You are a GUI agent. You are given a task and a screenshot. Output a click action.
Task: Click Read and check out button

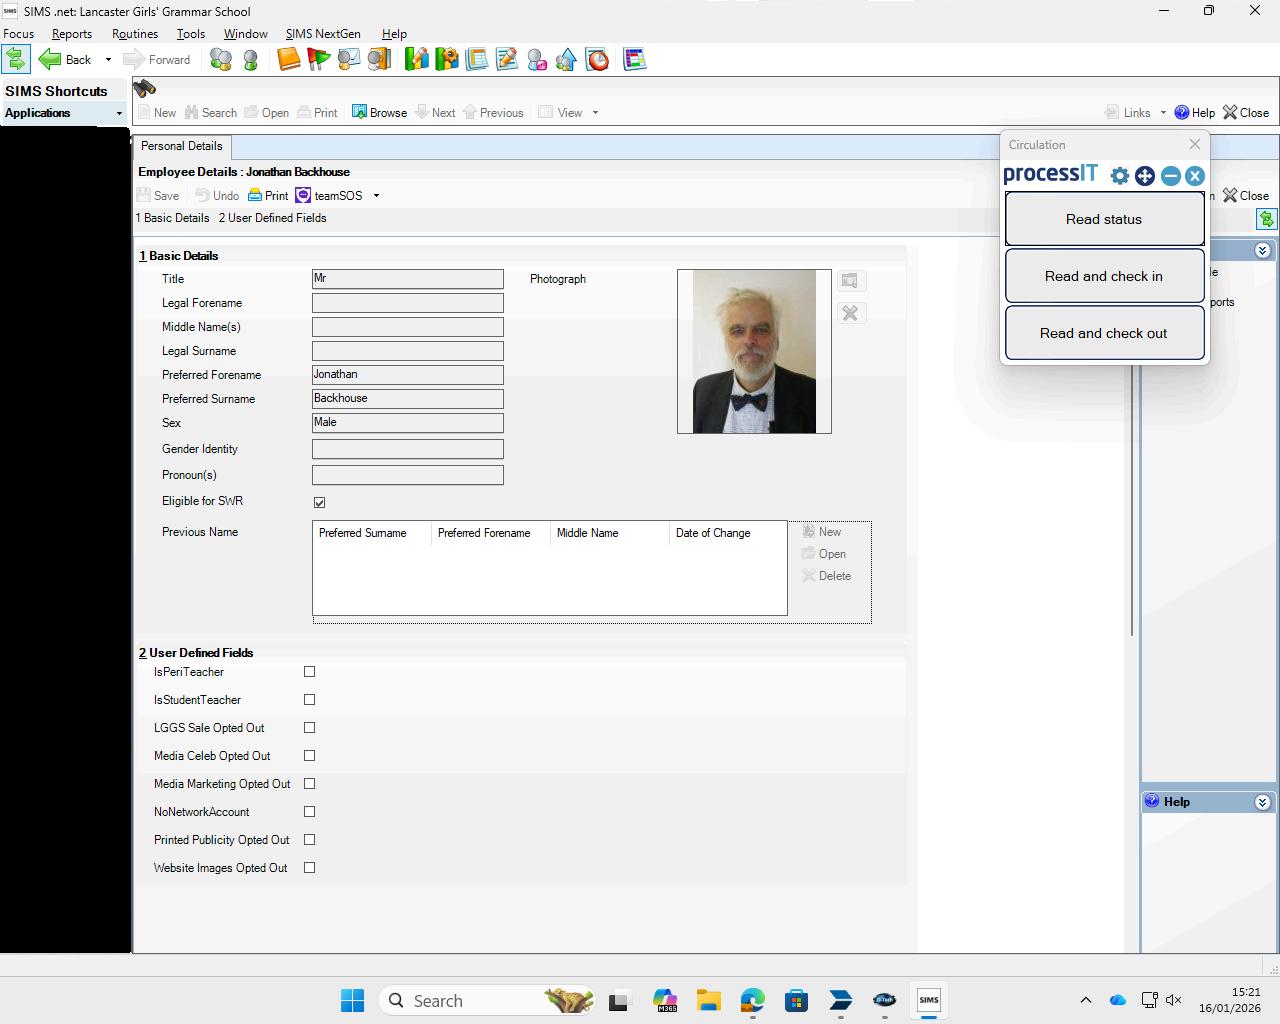[x=1104, y=333]
